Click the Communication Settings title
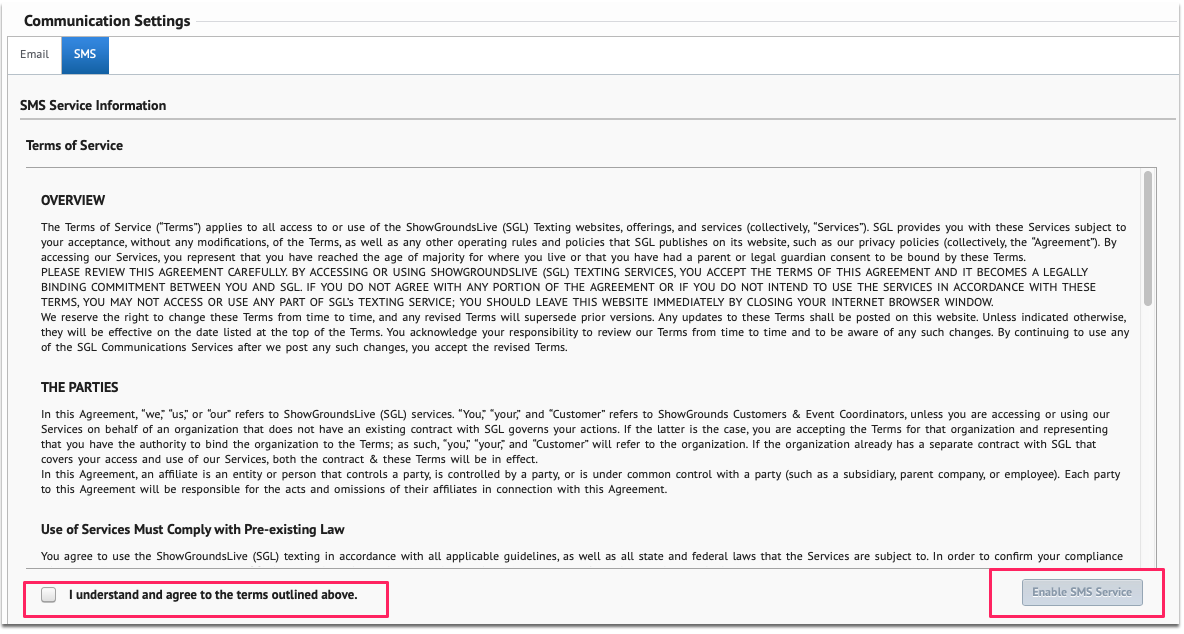Image resolution: width=1184 pixels, height=634 pixels. 107,21
